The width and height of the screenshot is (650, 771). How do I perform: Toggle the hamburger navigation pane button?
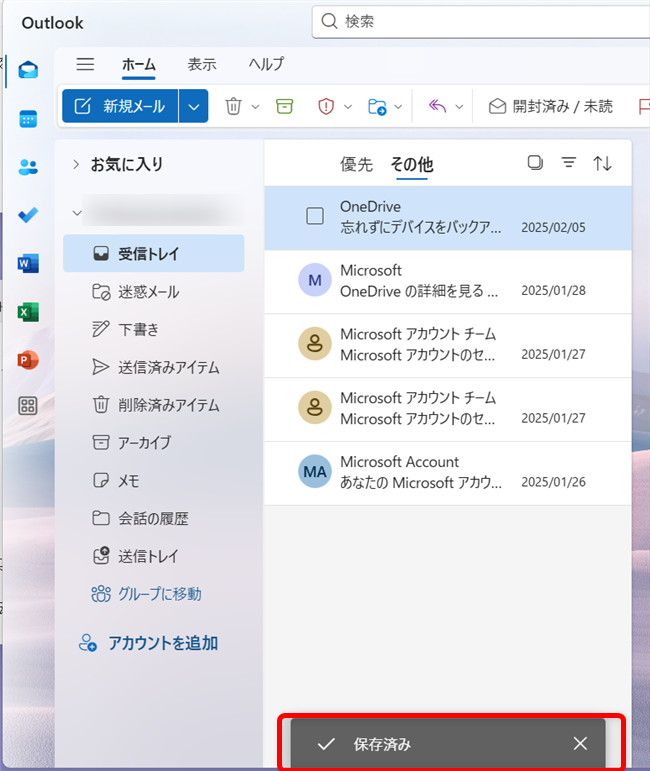coord(86,64)
